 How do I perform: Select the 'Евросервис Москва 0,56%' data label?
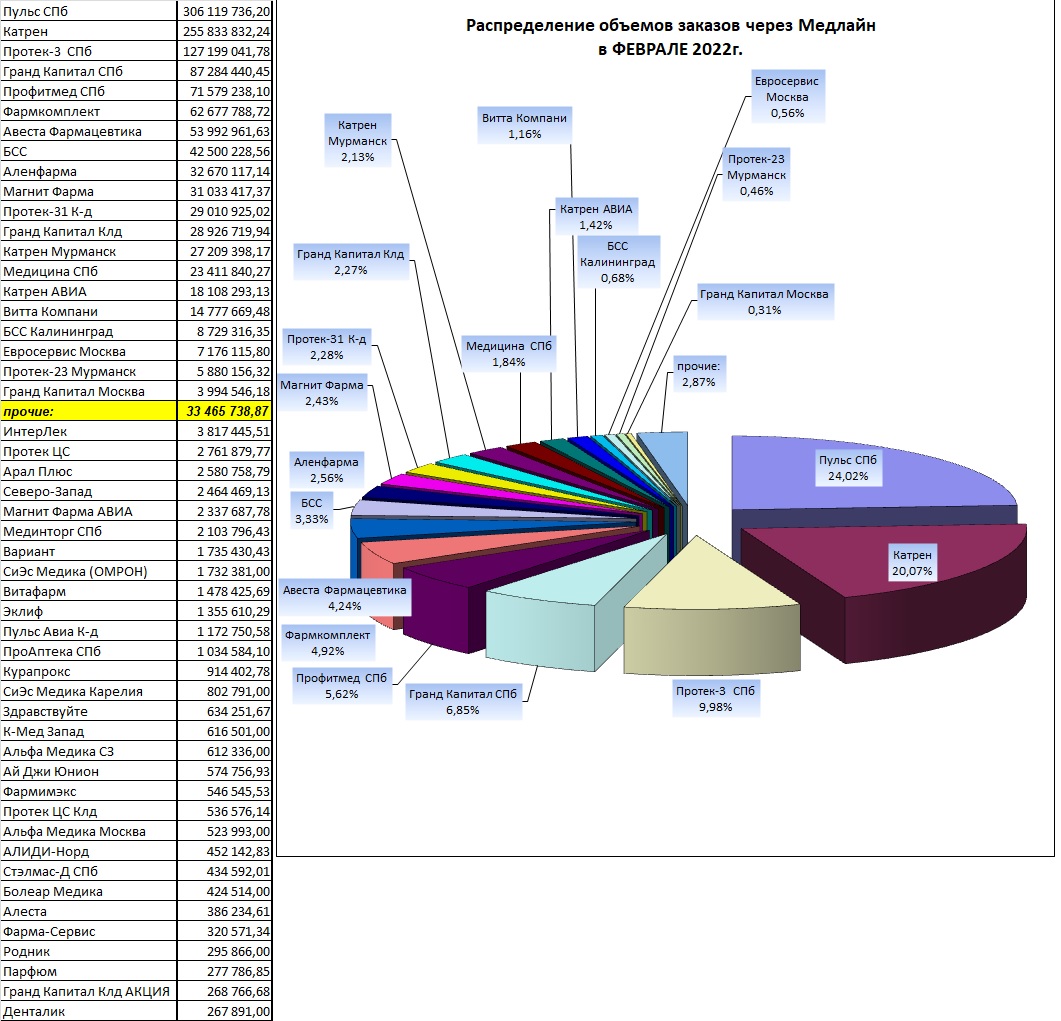(787, 97)
